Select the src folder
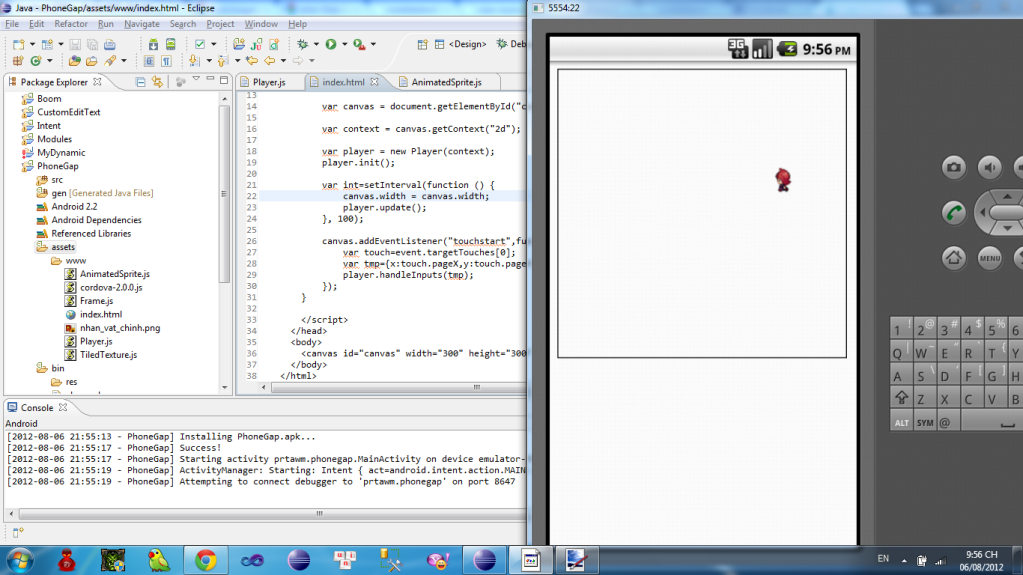 coord(57,179)
